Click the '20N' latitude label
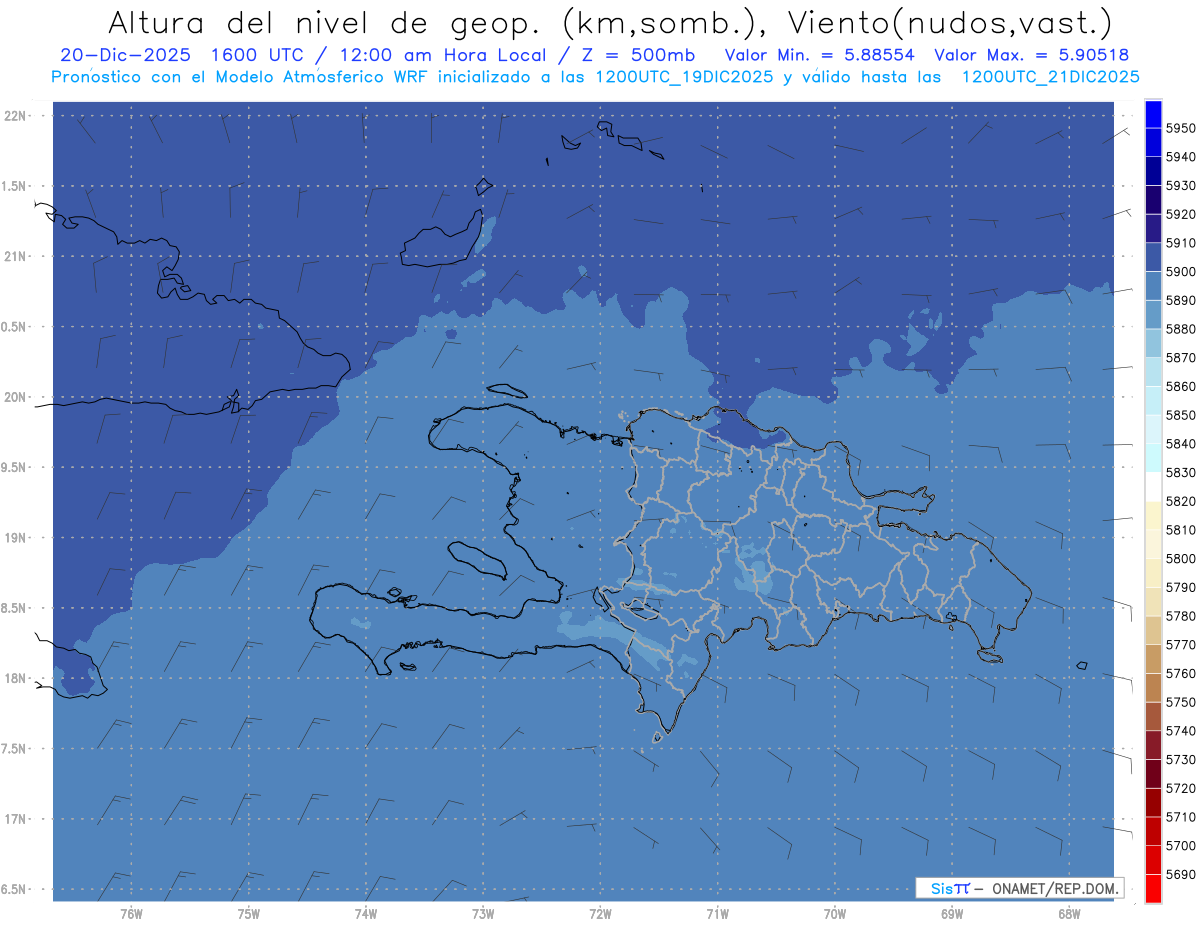This screenshot has height=927, width=1200. pos(16,397)
